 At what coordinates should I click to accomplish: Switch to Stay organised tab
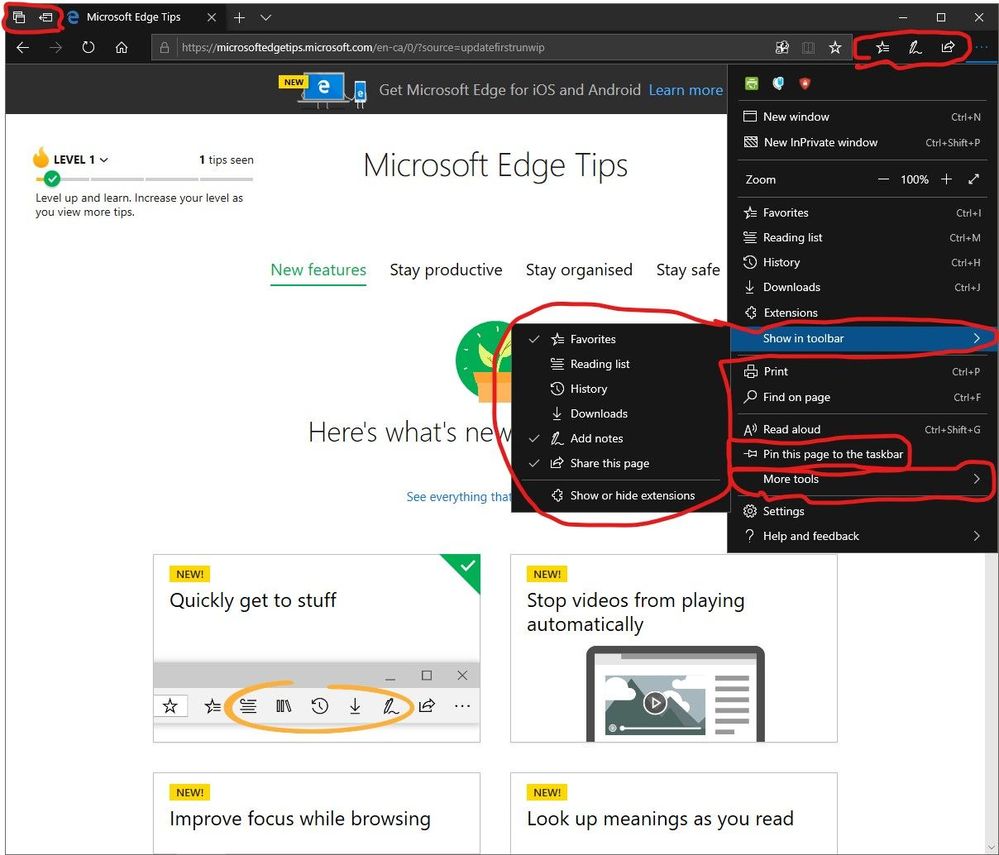(x=579, y=270)
